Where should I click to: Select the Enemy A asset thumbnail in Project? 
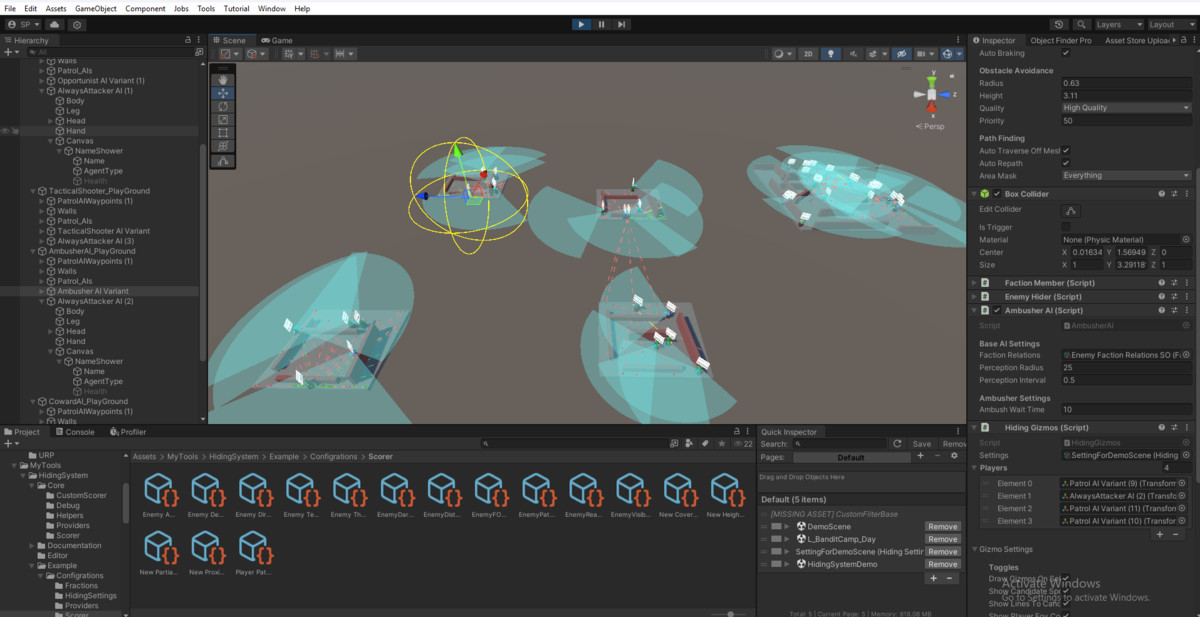pyautogui.click(x=160, y=489)
